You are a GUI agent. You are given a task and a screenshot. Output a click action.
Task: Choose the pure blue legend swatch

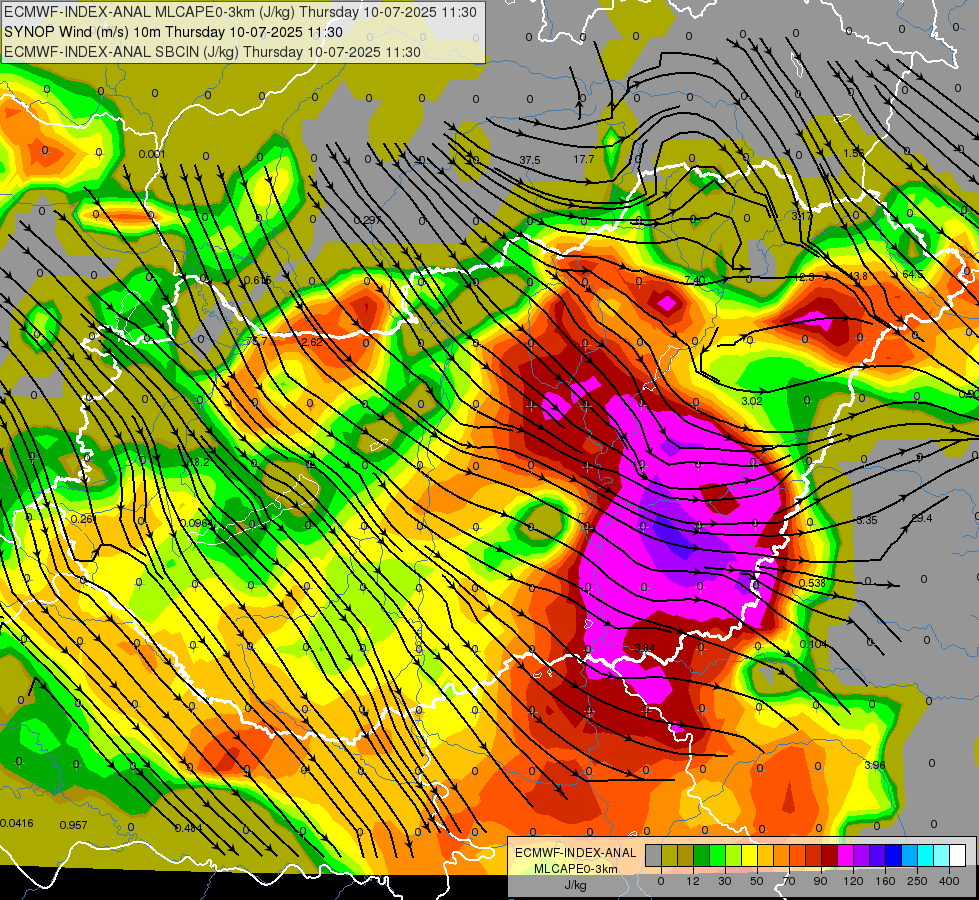coord(894,856)
